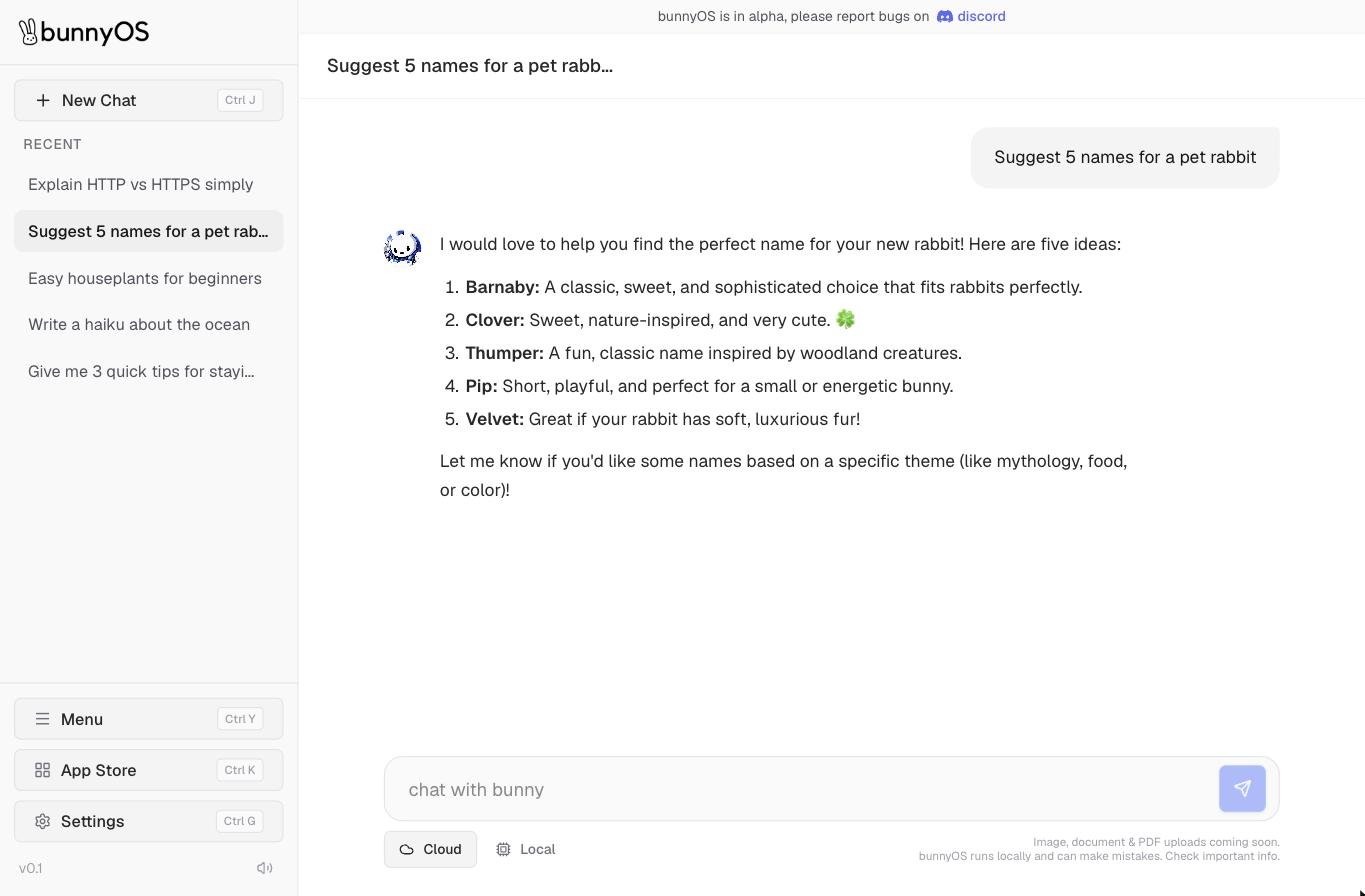Start a New Chat
The height and width of the screenshot is (896, 1365).
point(149,100)
